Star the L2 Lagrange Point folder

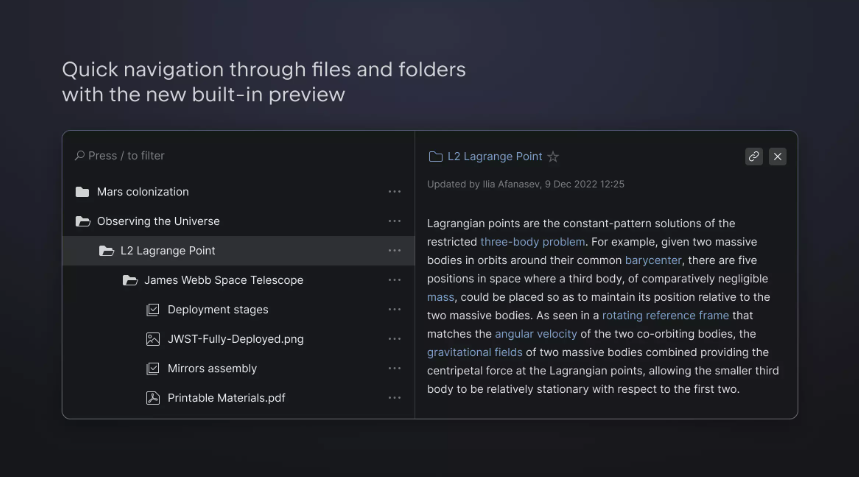point(553,157)
